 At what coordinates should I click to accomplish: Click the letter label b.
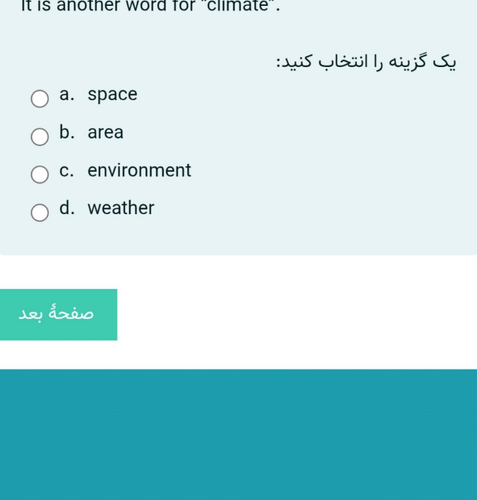[x=67, y=132]
